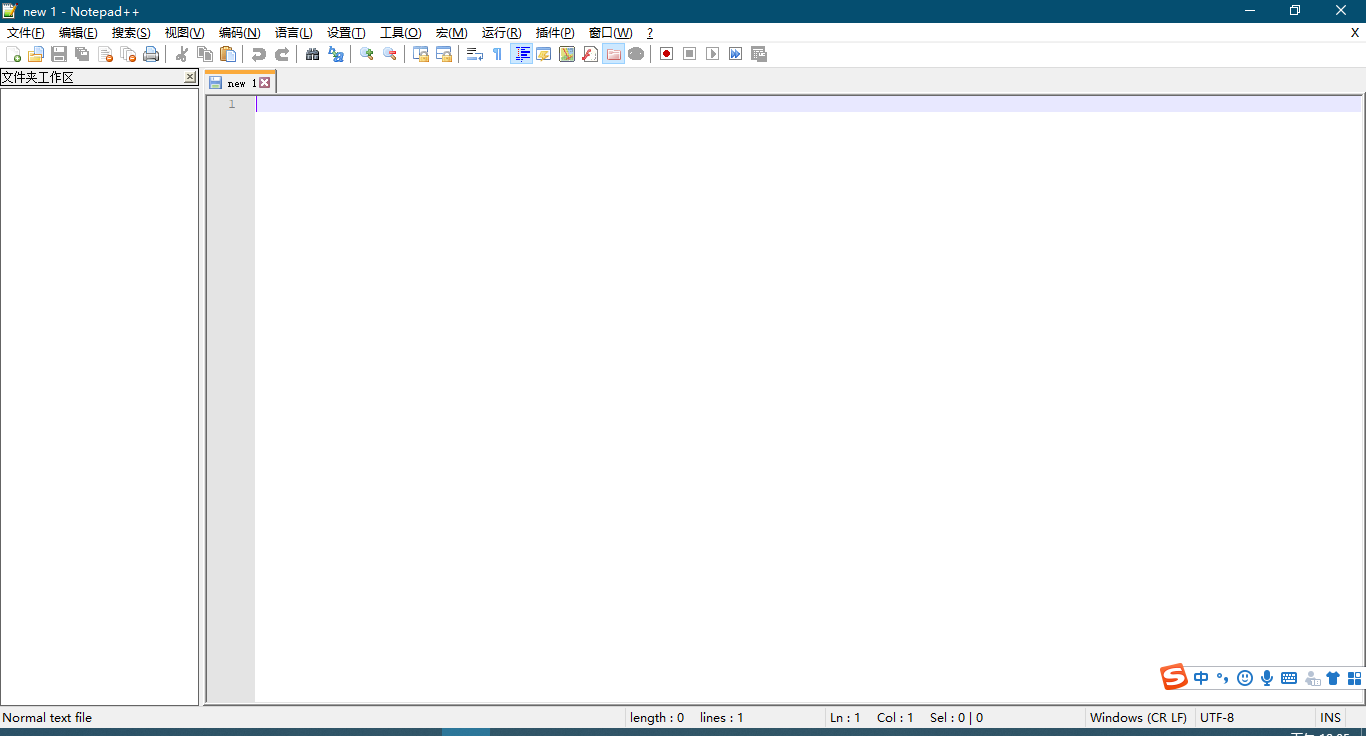Click the Print icon in toolbar
The height and width of the screenshot is (736, 1366).
click(x=151, y=54)
